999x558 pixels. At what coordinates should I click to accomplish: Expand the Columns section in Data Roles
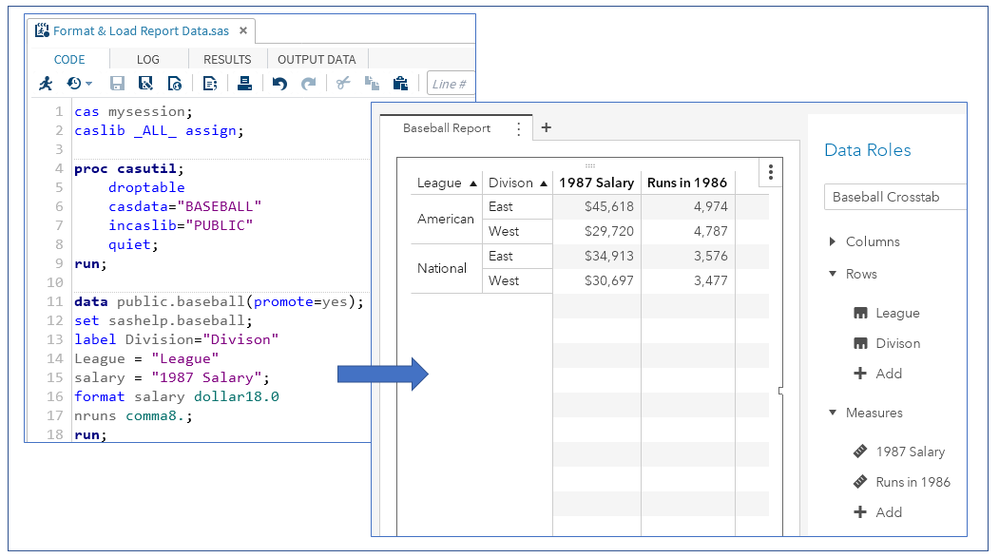(833, 242)
